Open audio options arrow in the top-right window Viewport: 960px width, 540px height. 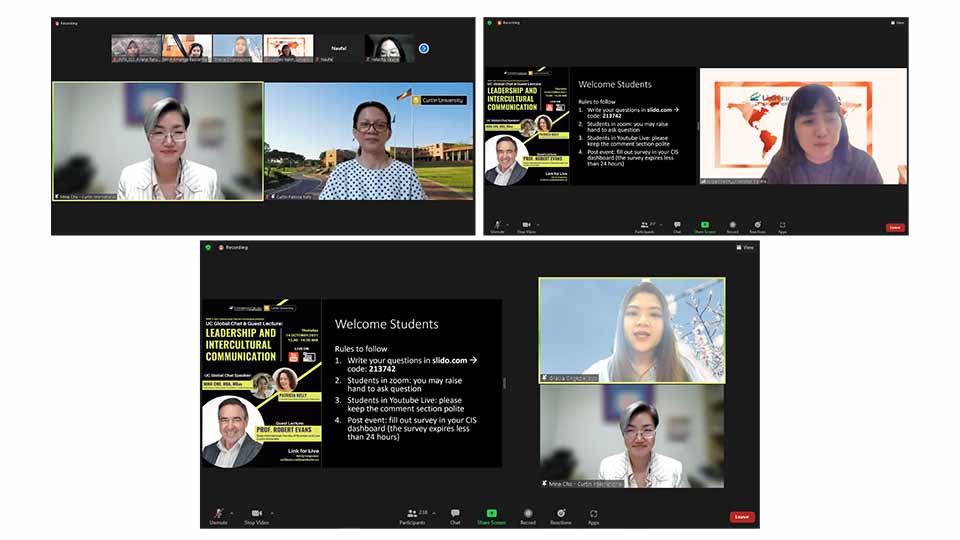point(508,225)
